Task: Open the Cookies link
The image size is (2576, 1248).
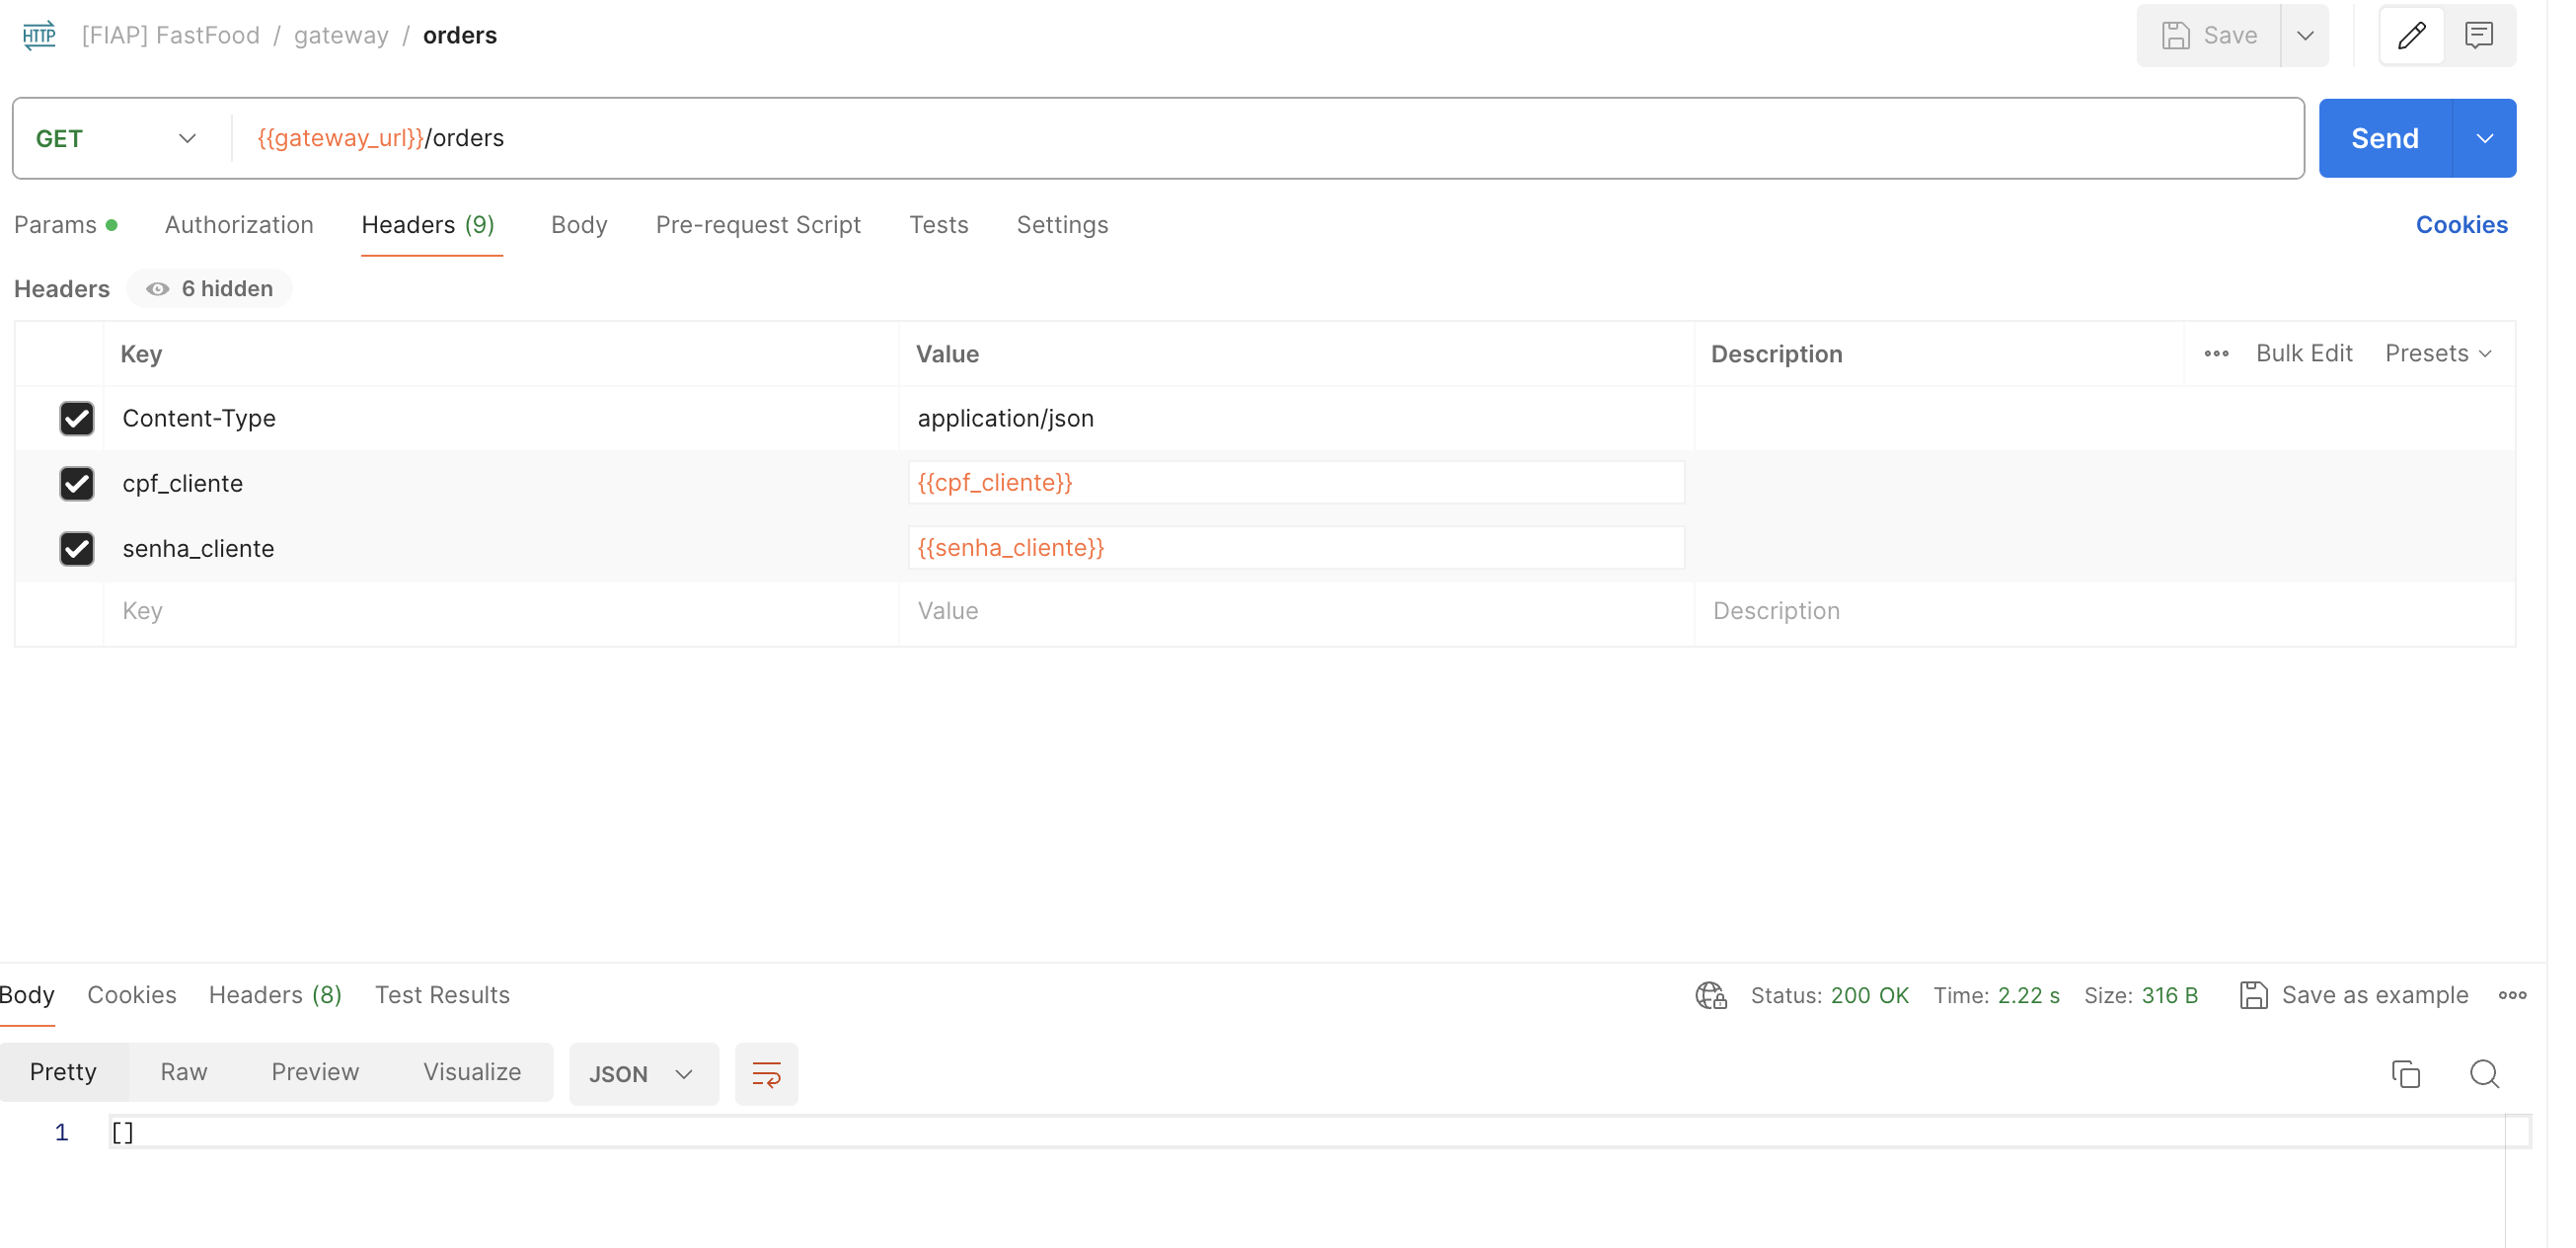Action: pos(2461,225)
